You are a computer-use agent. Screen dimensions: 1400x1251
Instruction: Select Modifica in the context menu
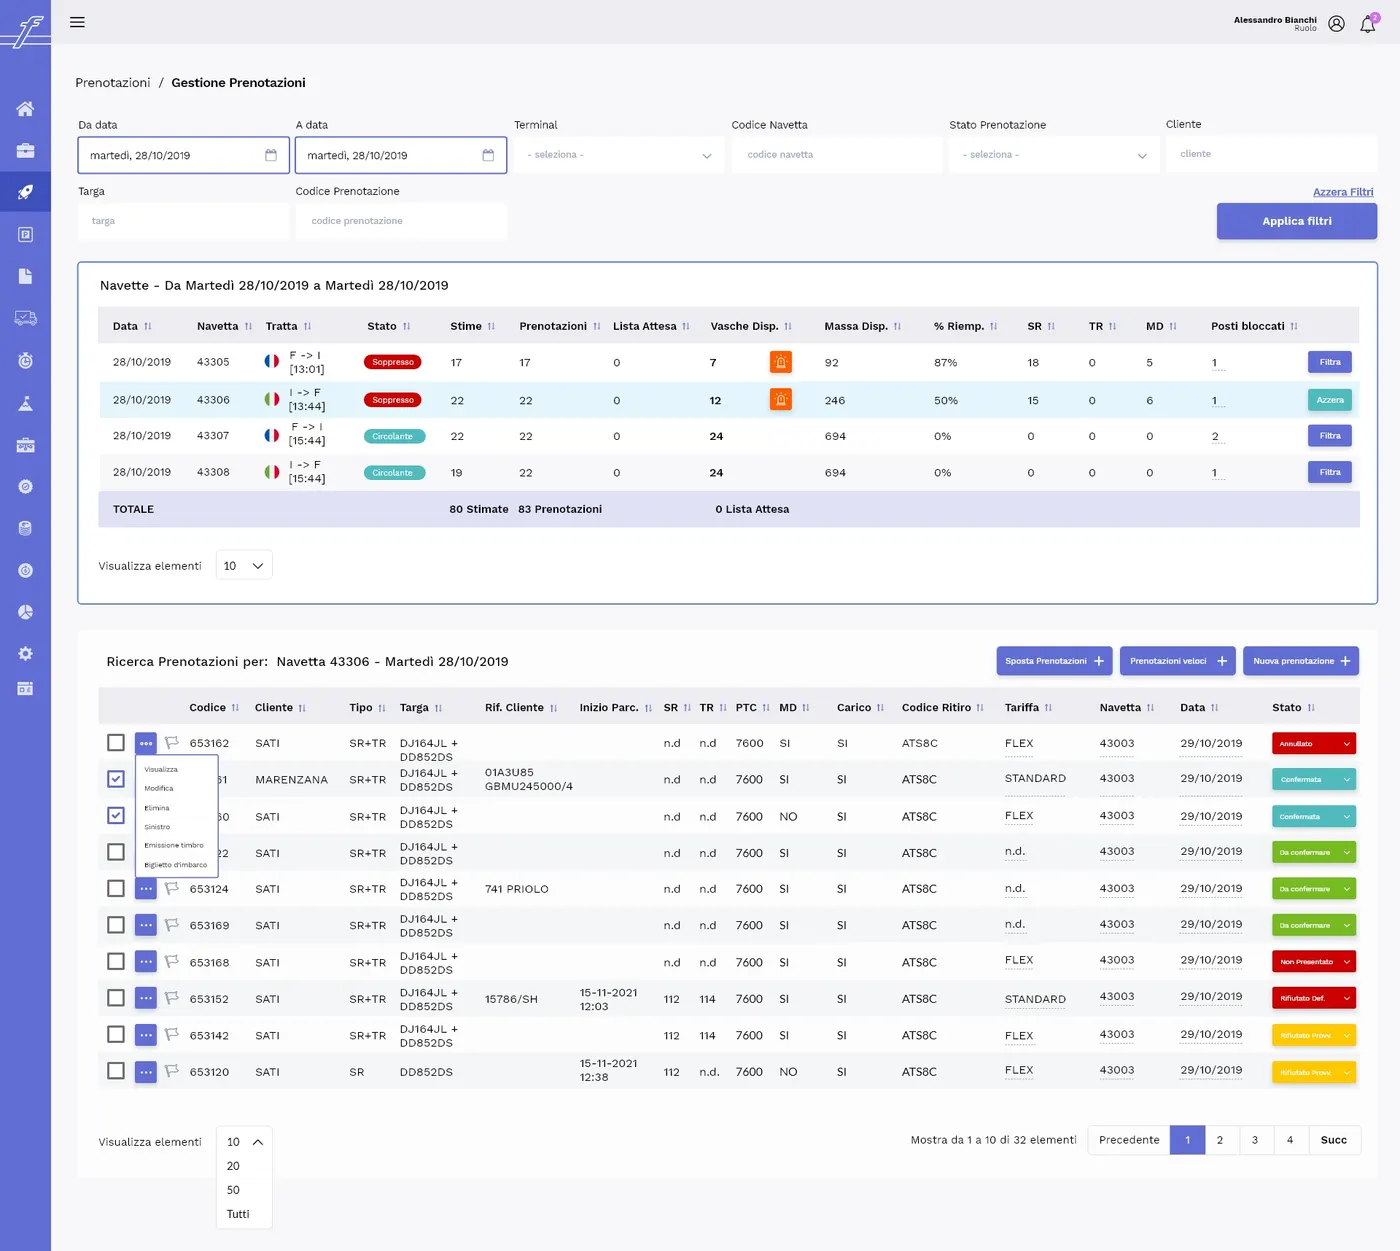(x=159, y=788)
